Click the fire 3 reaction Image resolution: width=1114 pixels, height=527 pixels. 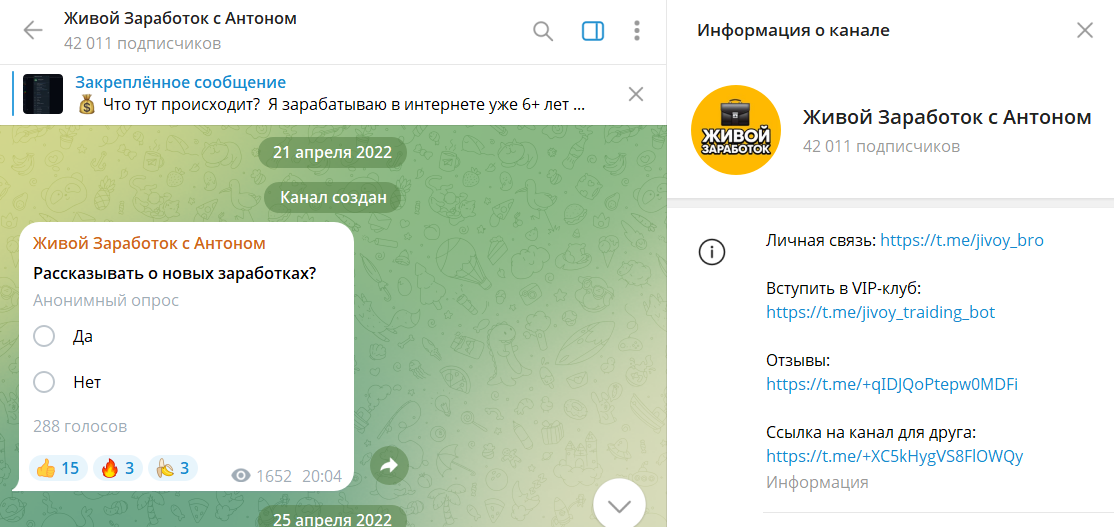tap(118, 468)
